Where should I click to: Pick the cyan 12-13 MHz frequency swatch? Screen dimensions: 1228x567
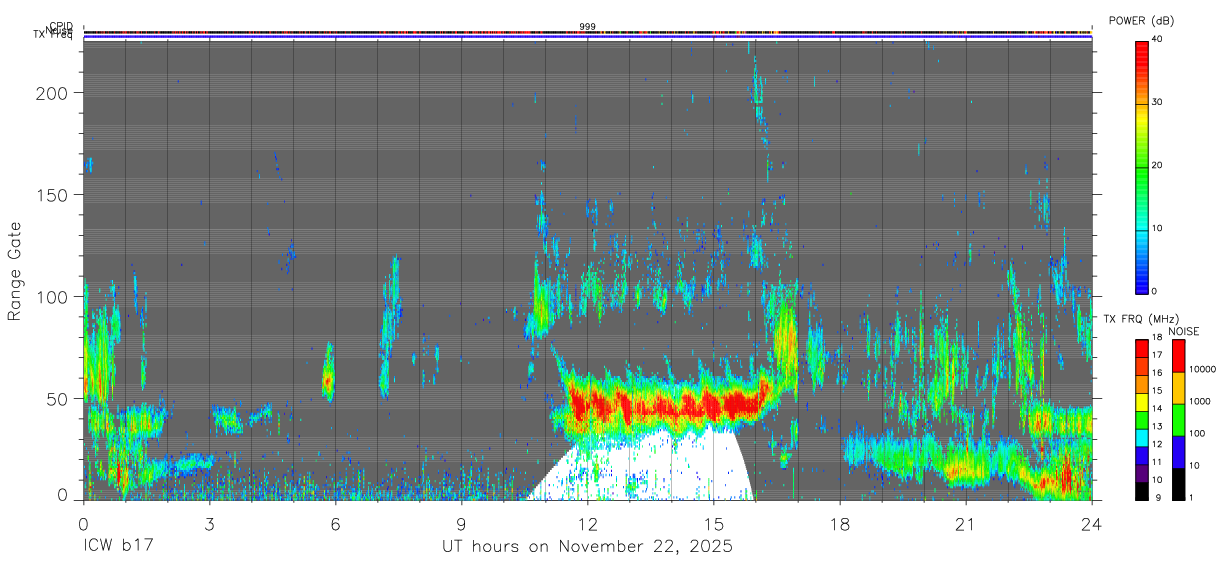[1141, 438]
